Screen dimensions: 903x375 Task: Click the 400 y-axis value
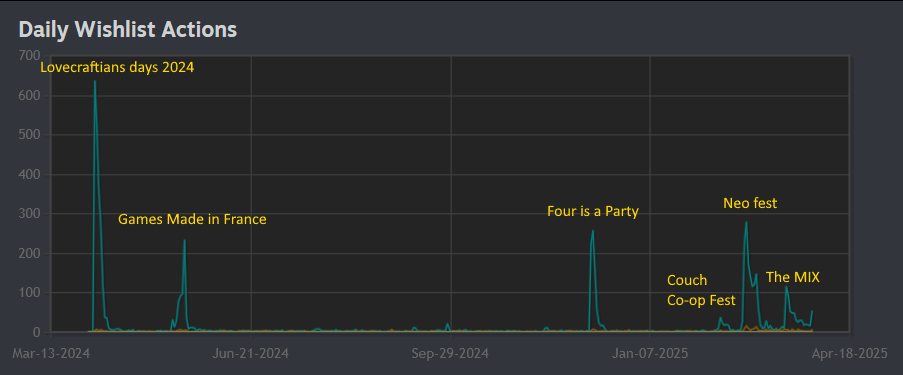[30, 174]
